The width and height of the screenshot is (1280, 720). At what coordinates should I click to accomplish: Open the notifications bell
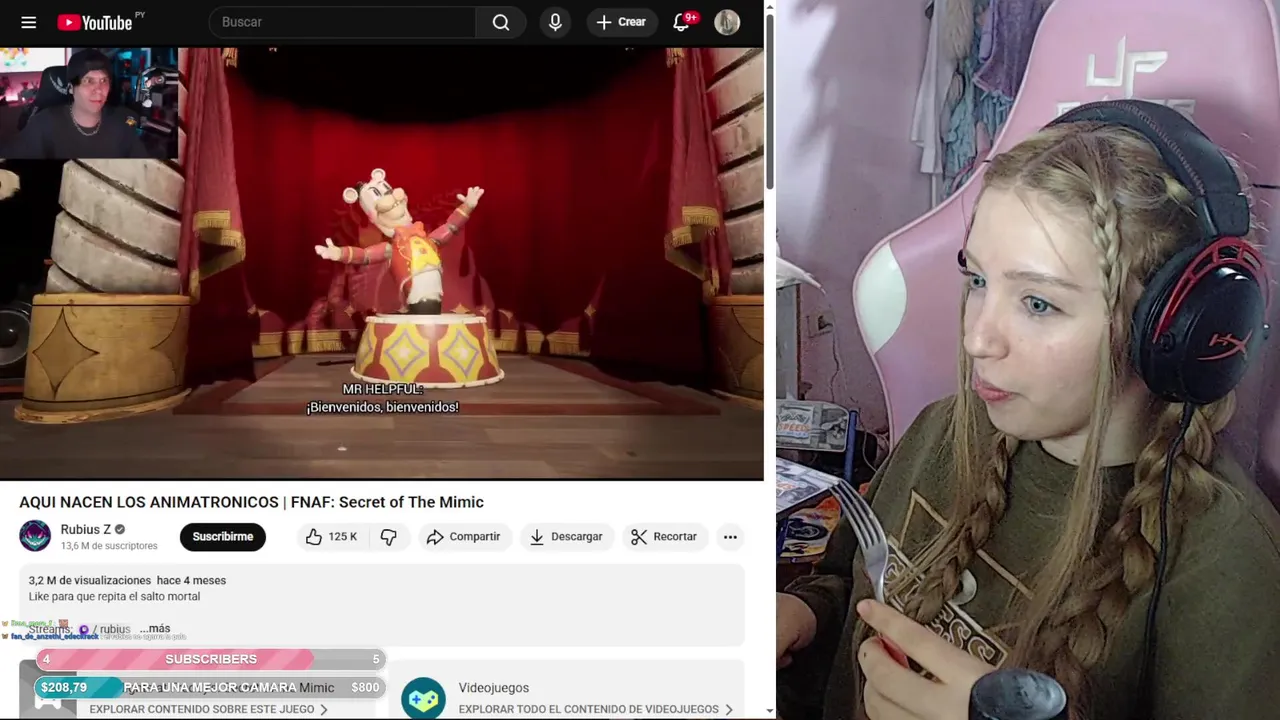tap(682, 22)
